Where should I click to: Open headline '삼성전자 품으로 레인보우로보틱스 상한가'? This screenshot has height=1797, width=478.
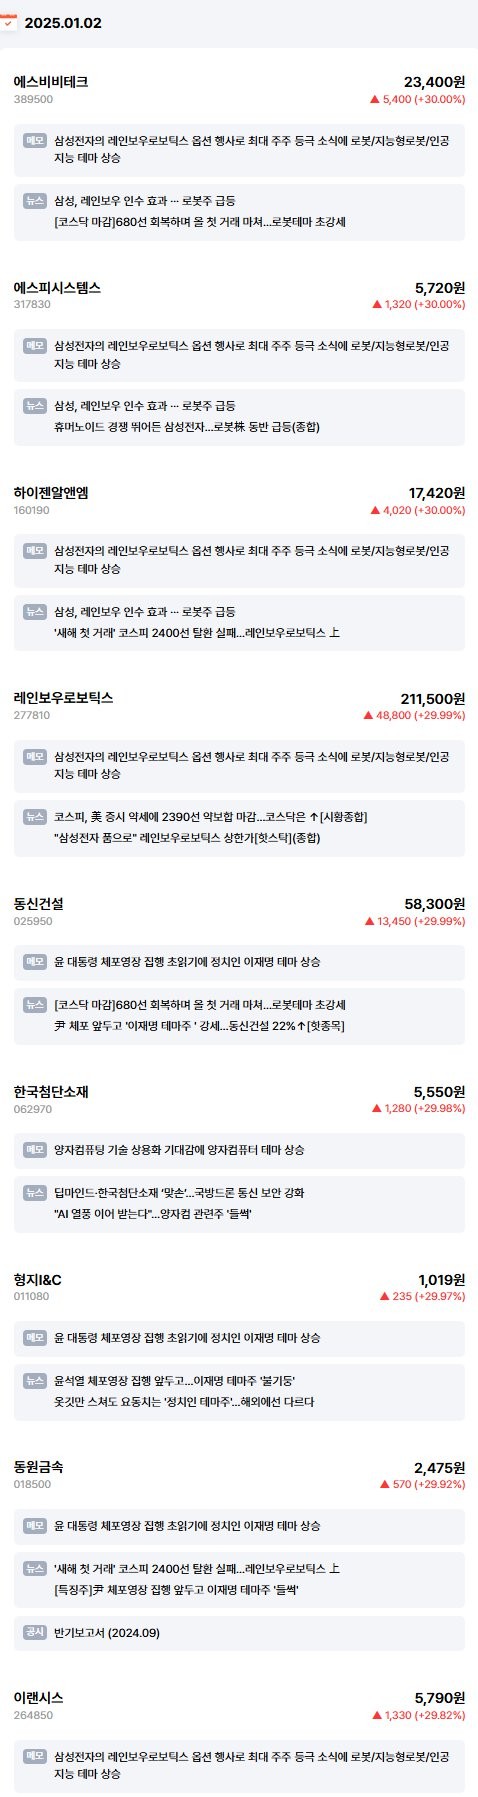point(187,838)
